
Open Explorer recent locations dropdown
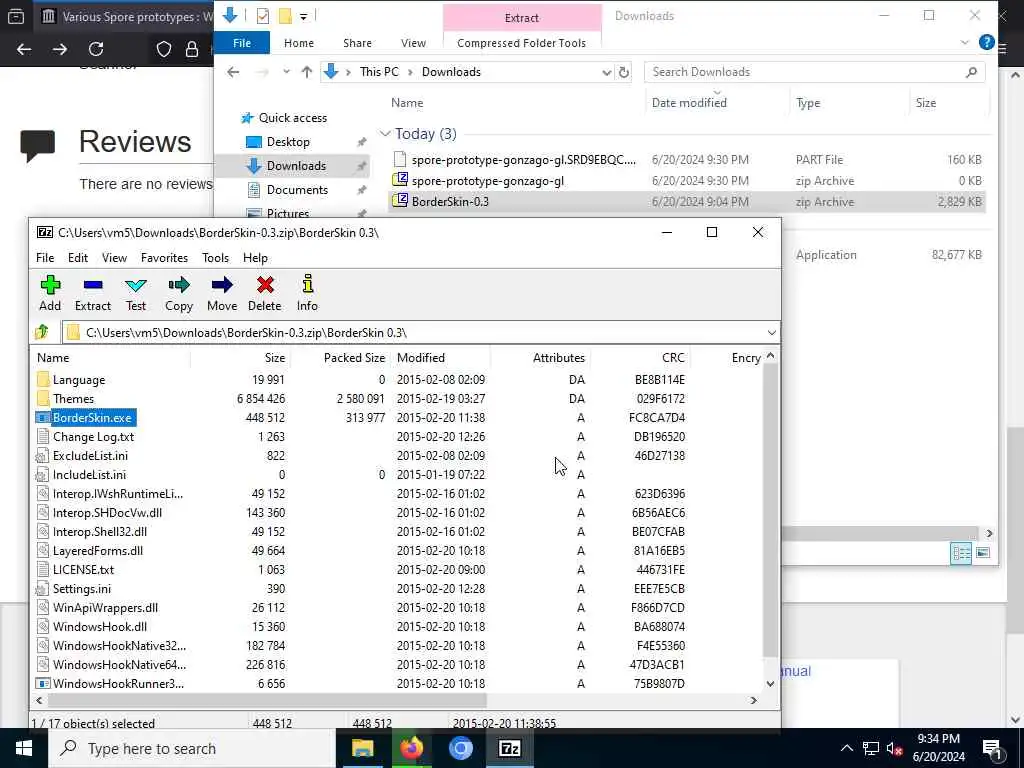(x=286, y=72)
